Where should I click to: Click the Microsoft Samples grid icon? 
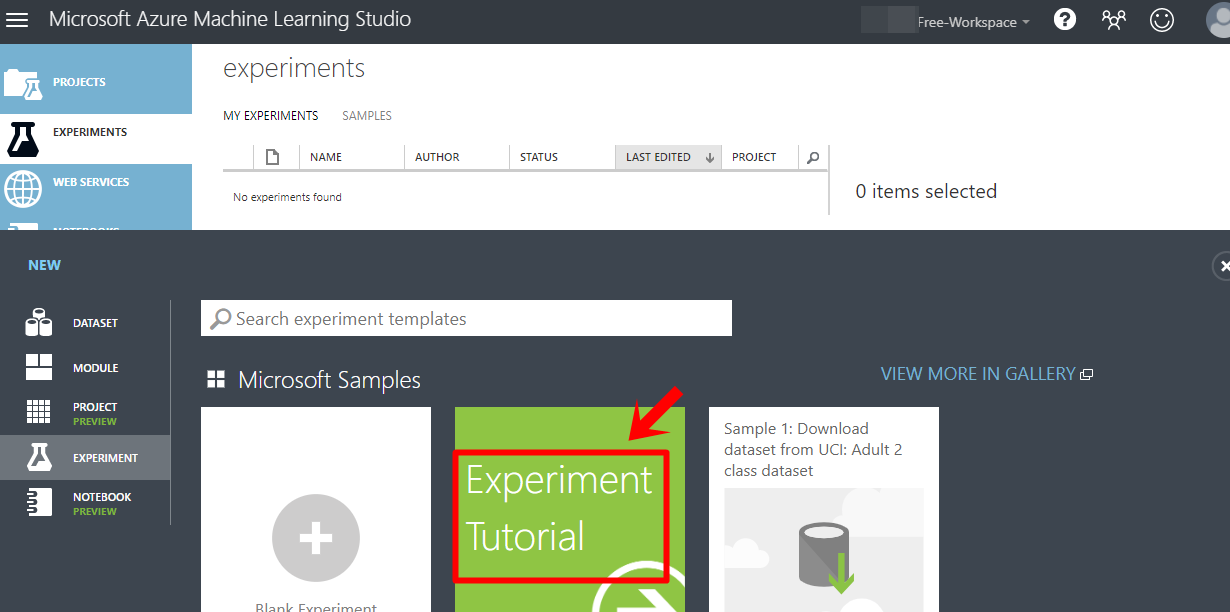215,379
